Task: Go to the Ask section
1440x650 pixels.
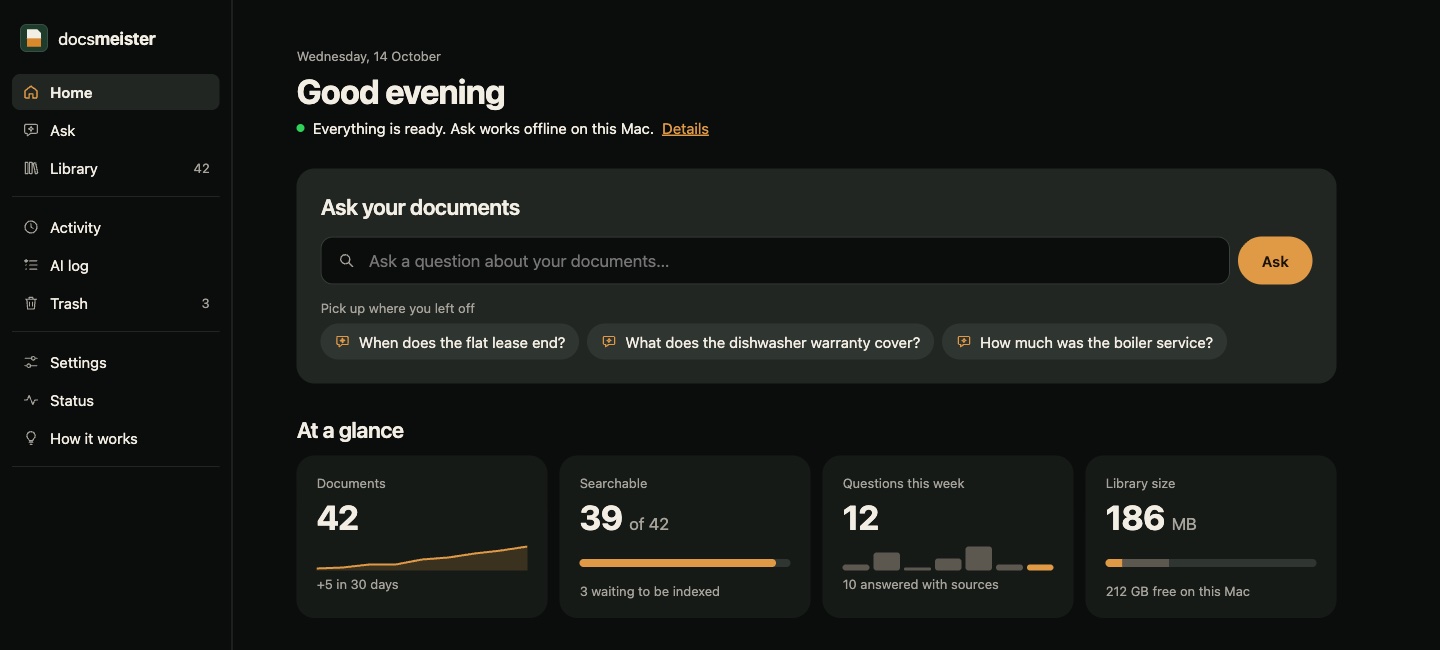Action: pyautogui.click(x=116, y=130)
